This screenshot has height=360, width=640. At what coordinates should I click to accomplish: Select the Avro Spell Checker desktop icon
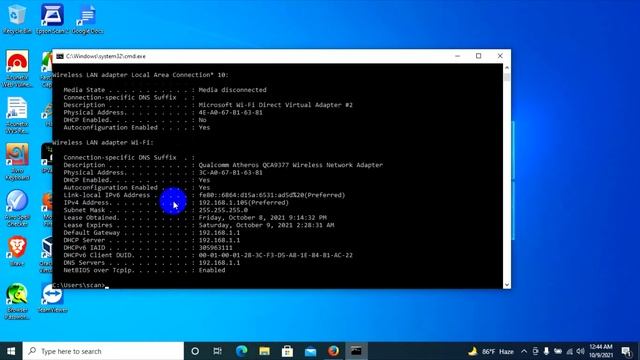pyautogui.click(x=17, y=208)
